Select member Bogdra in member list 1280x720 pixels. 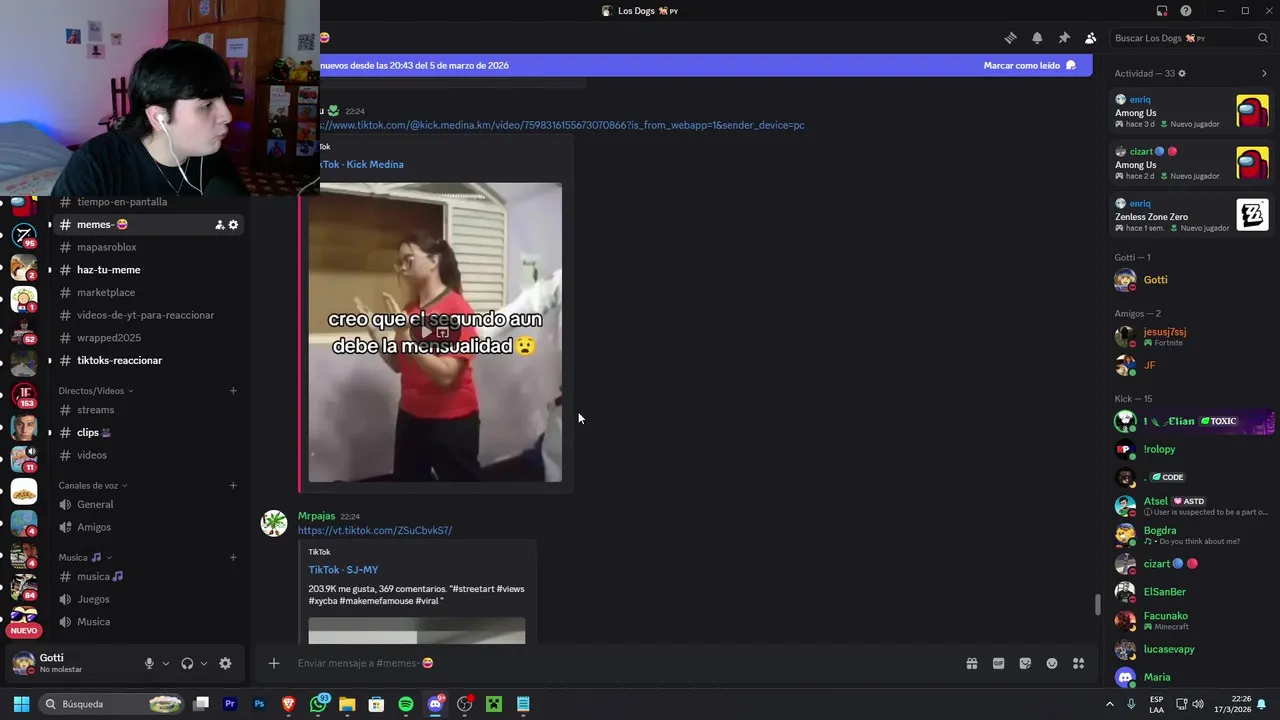pos(1191,535)
